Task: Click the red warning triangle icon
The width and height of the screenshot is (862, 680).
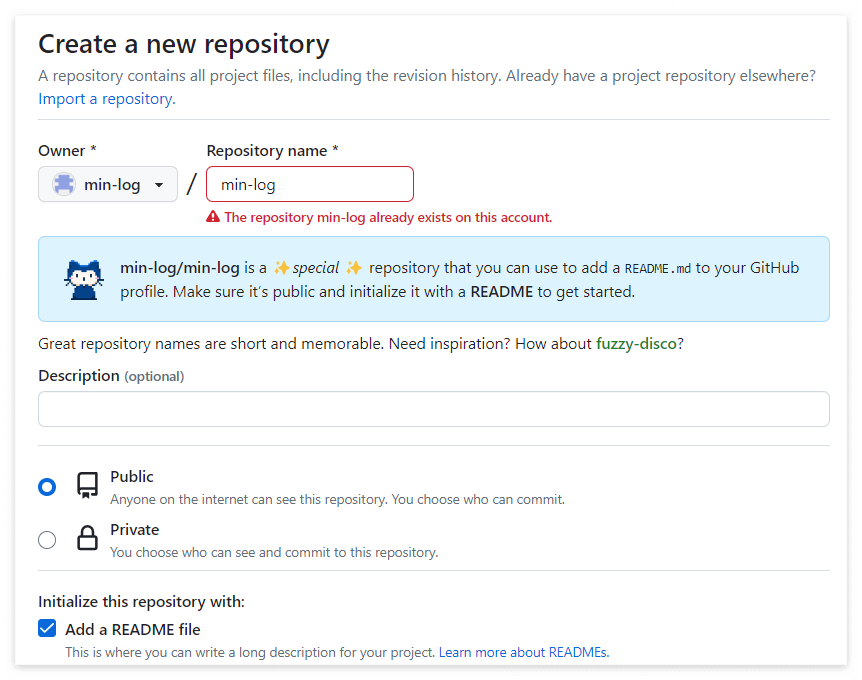Action: 213,217
